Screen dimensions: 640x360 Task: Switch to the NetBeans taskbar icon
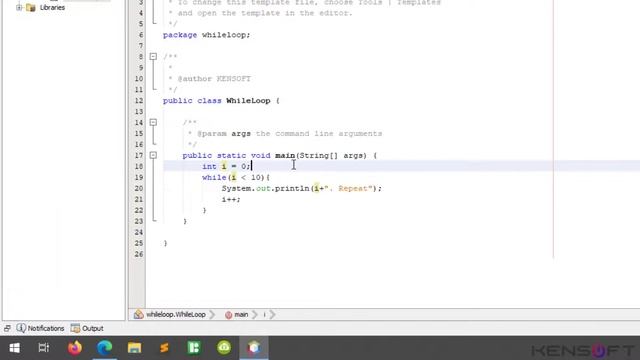[254, 348]
